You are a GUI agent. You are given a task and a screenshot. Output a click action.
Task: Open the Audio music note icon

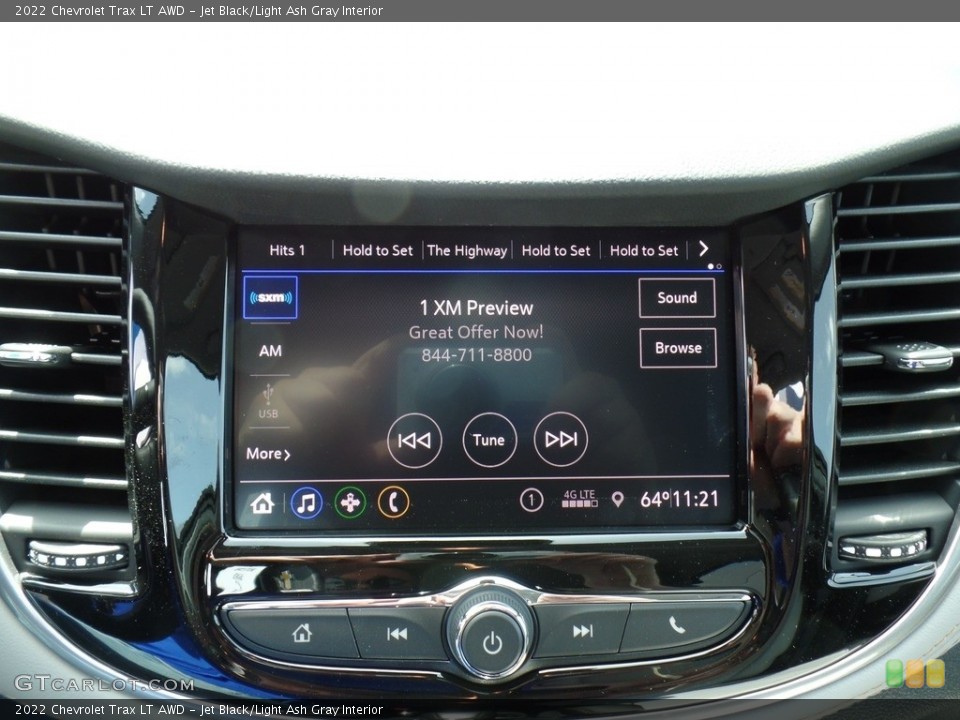tap(307, 503)
